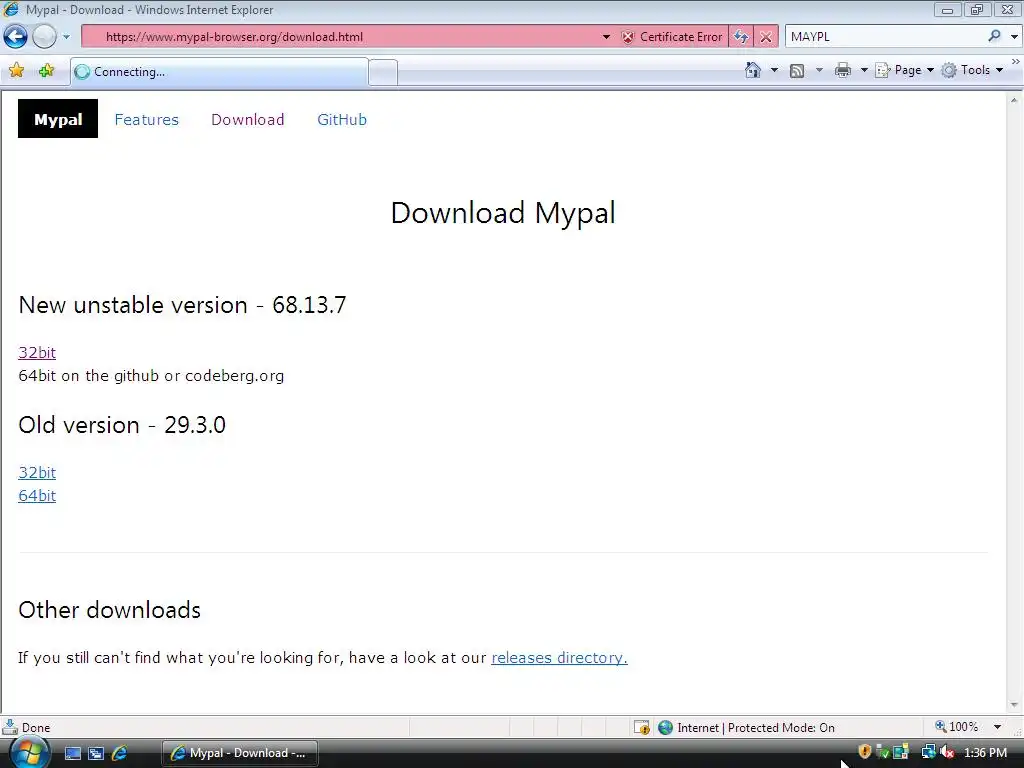Screen dimensions: 1024x768
Task: Launch Internet Explorer from quick launch
Action: 120,753
